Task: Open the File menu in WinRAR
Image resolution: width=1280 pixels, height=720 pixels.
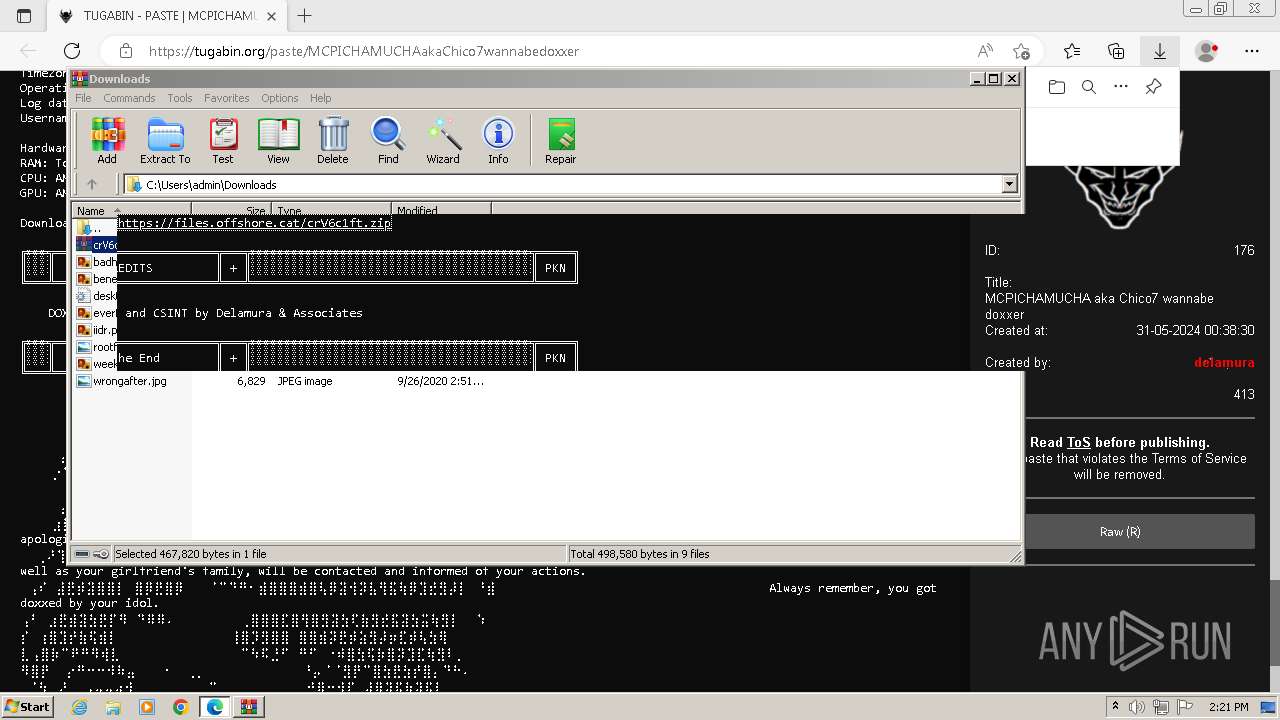Action: (x=83, y=98)
